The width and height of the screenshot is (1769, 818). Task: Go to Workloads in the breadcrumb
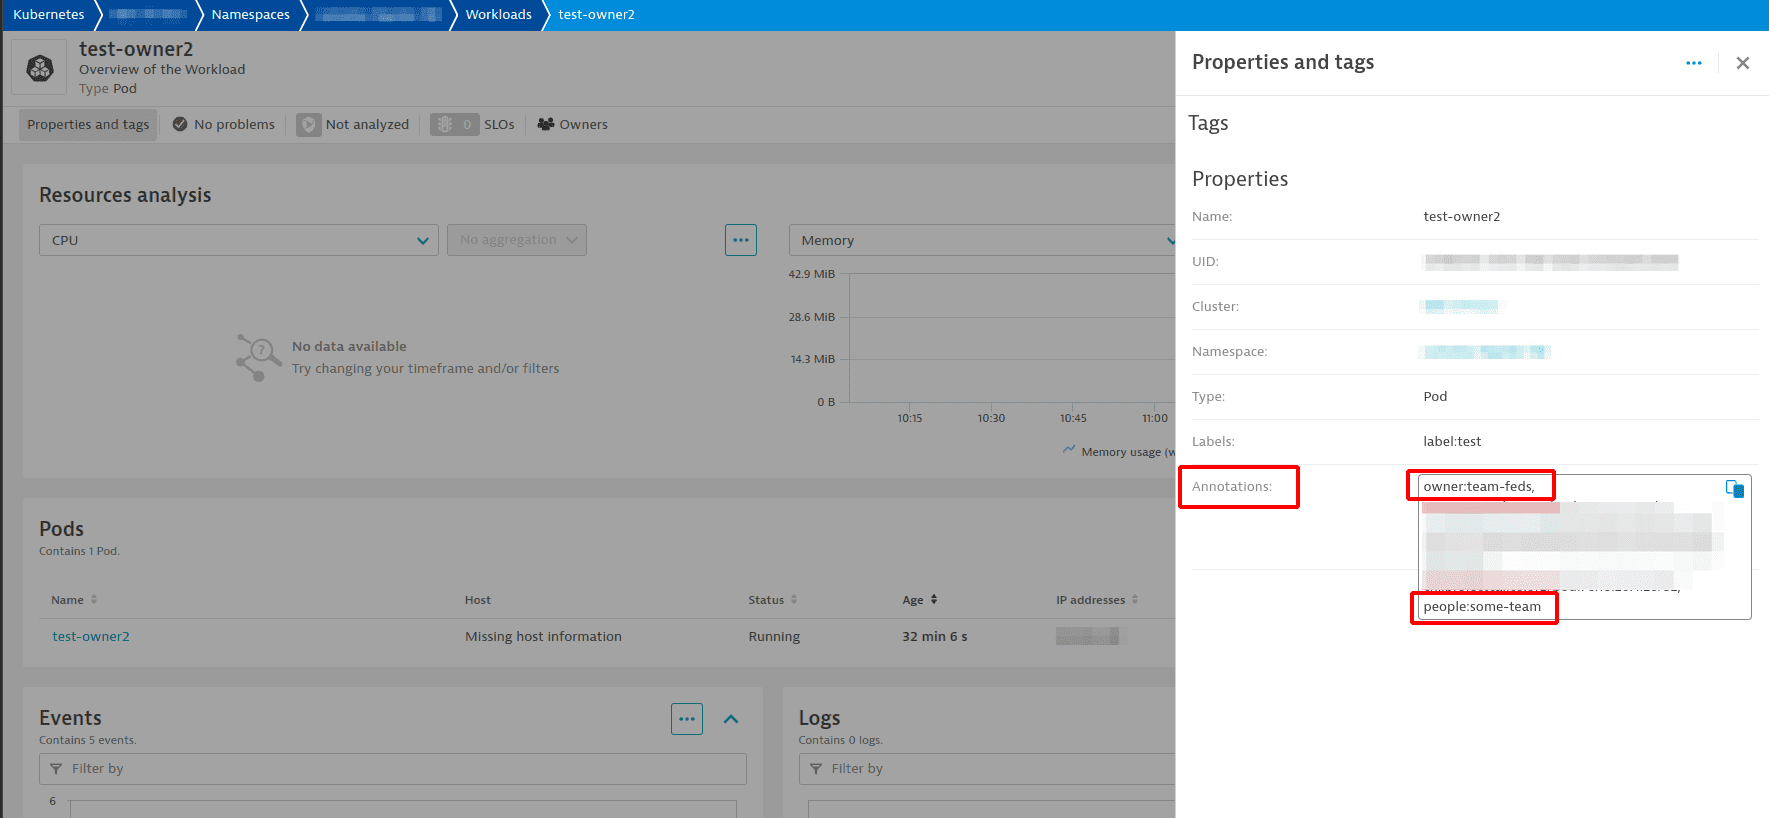pos(498,15)
